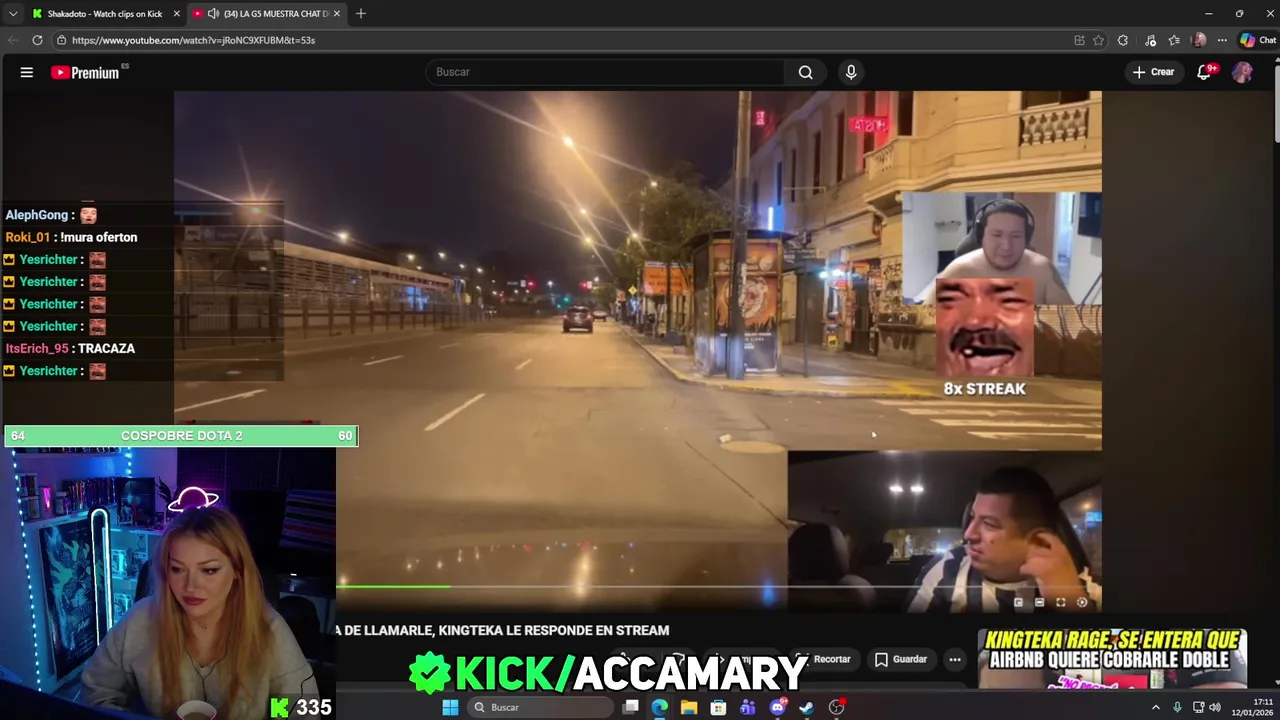
Task: Open File Explorer from taskbar
Action: tap(689, 707)
